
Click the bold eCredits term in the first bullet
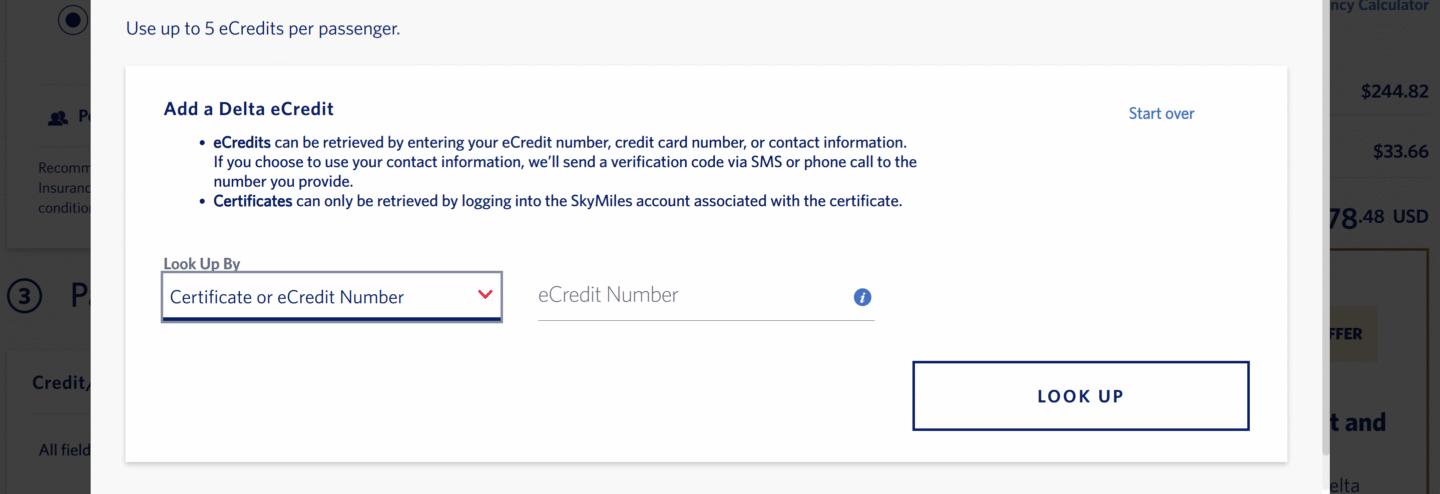242,143
